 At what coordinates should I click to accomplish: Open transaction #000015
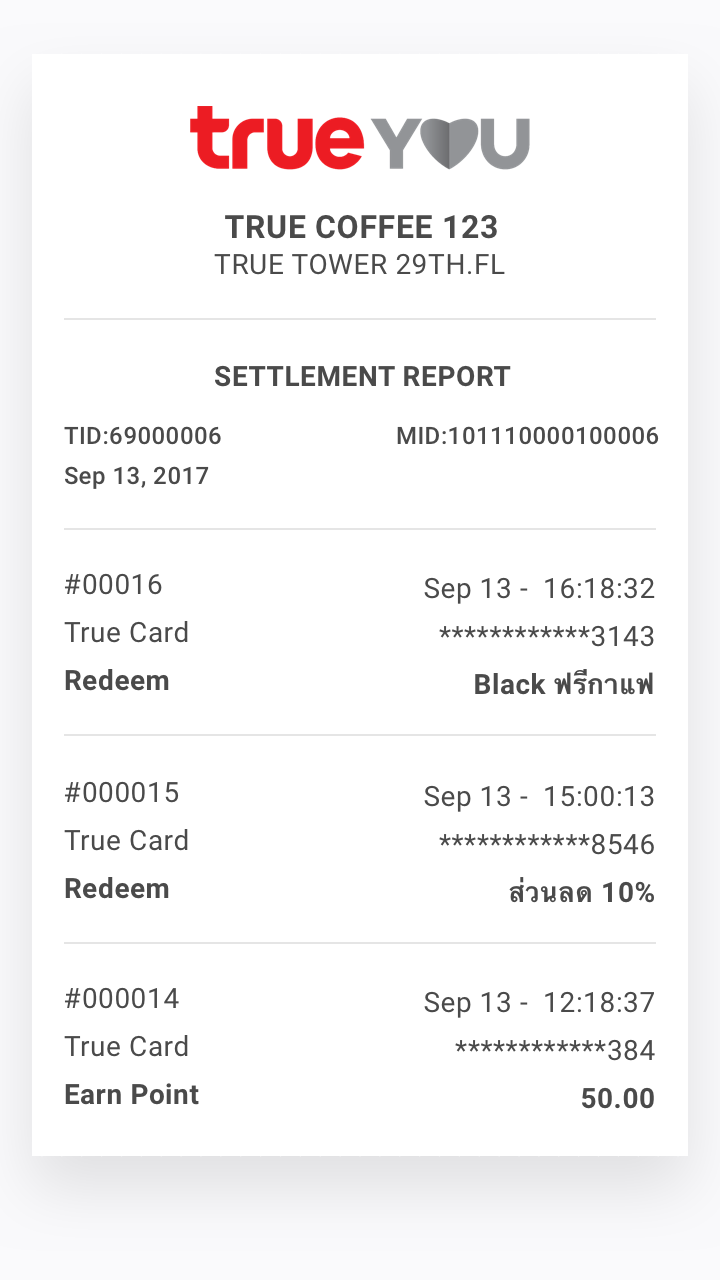360,840
